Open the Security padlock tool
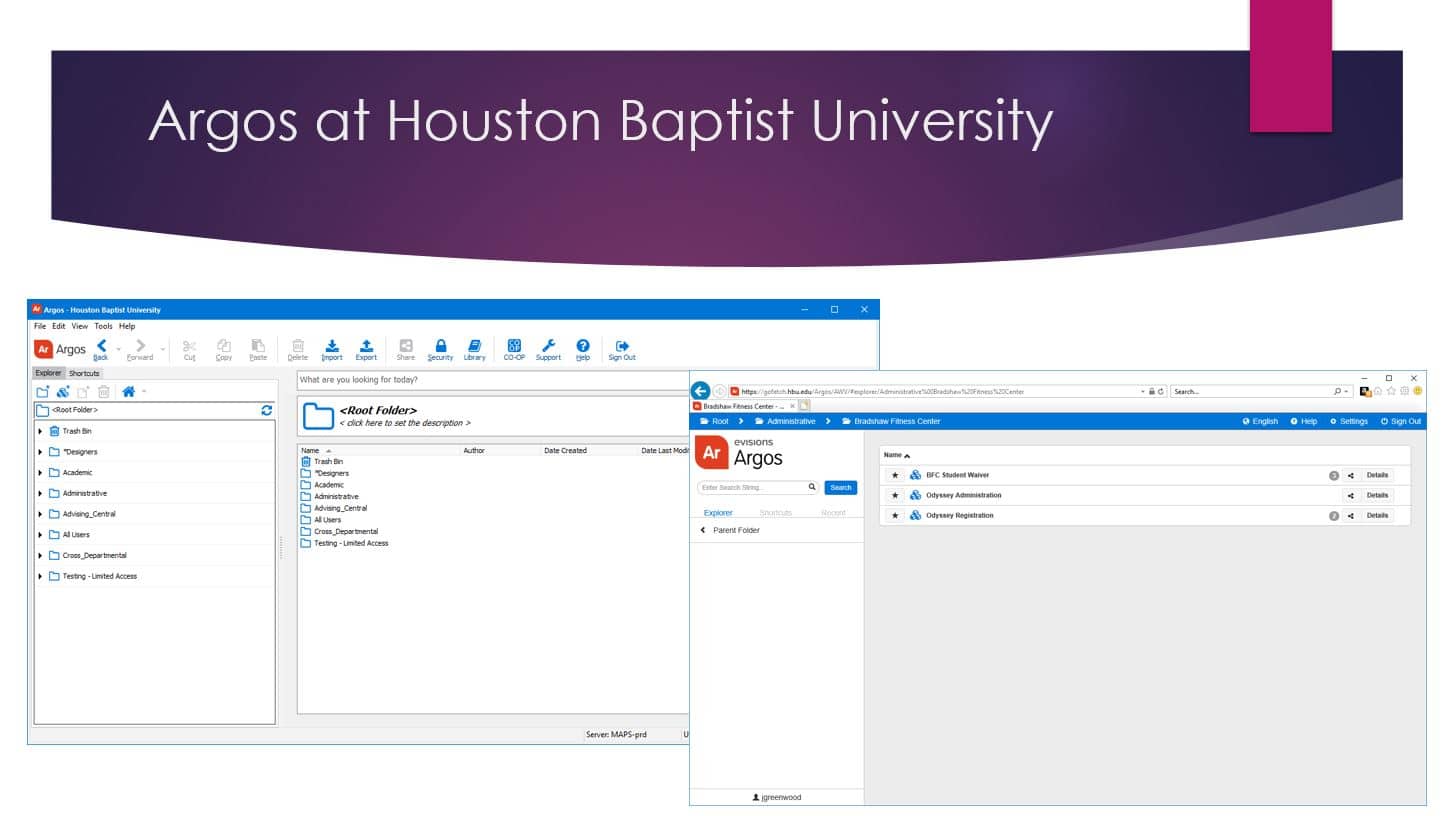Viewport: 1454px width, 816px height. point(440,345)
